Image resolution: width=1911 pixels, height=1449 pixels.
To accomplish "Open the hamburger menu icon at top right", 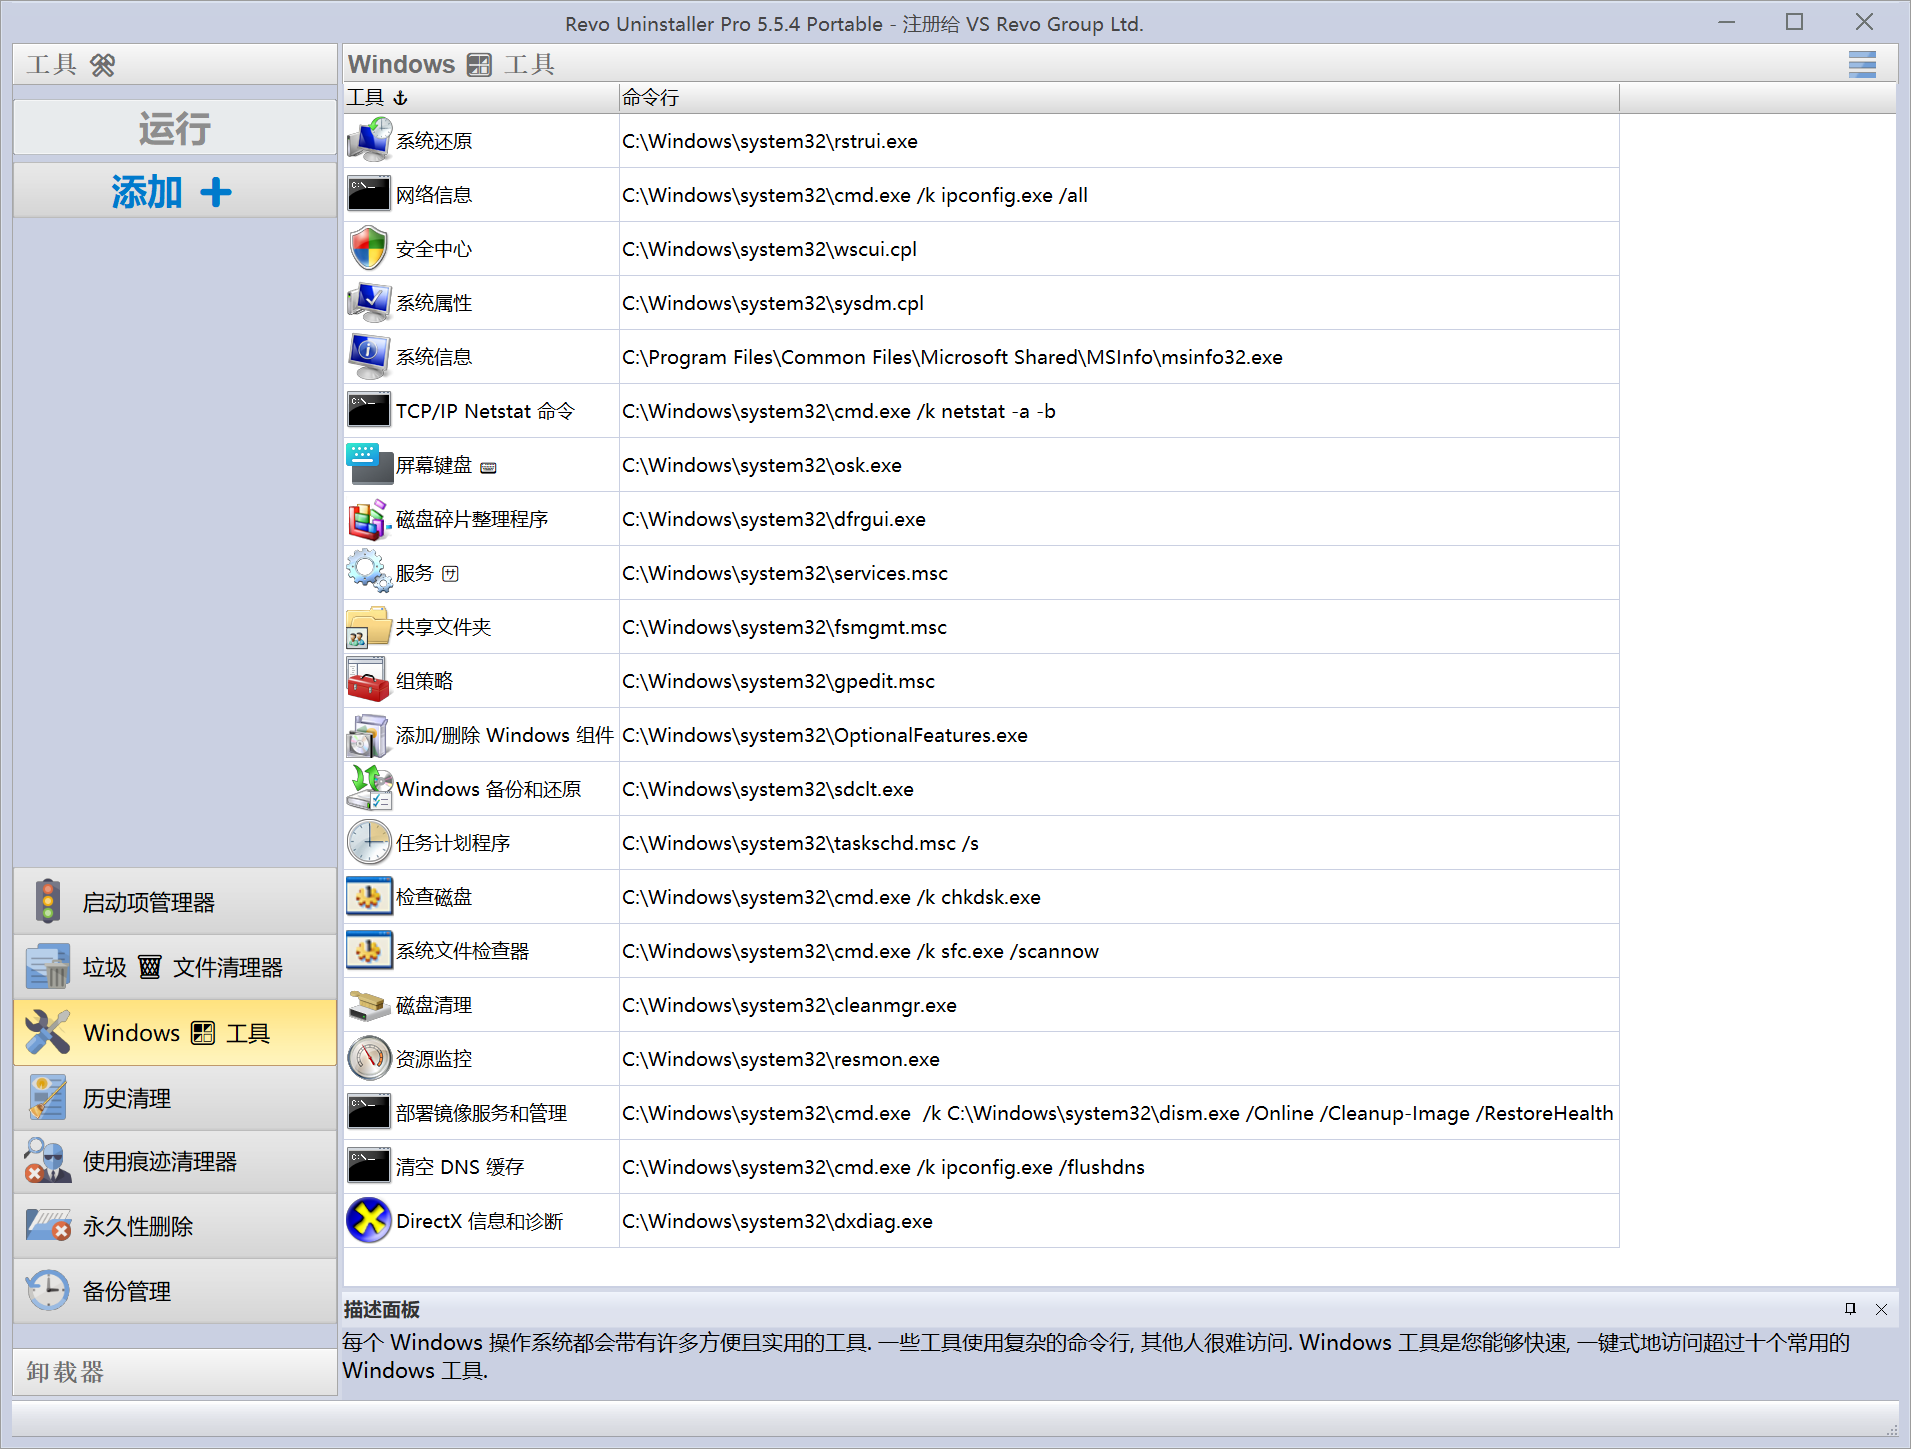I will (1862, 64).
